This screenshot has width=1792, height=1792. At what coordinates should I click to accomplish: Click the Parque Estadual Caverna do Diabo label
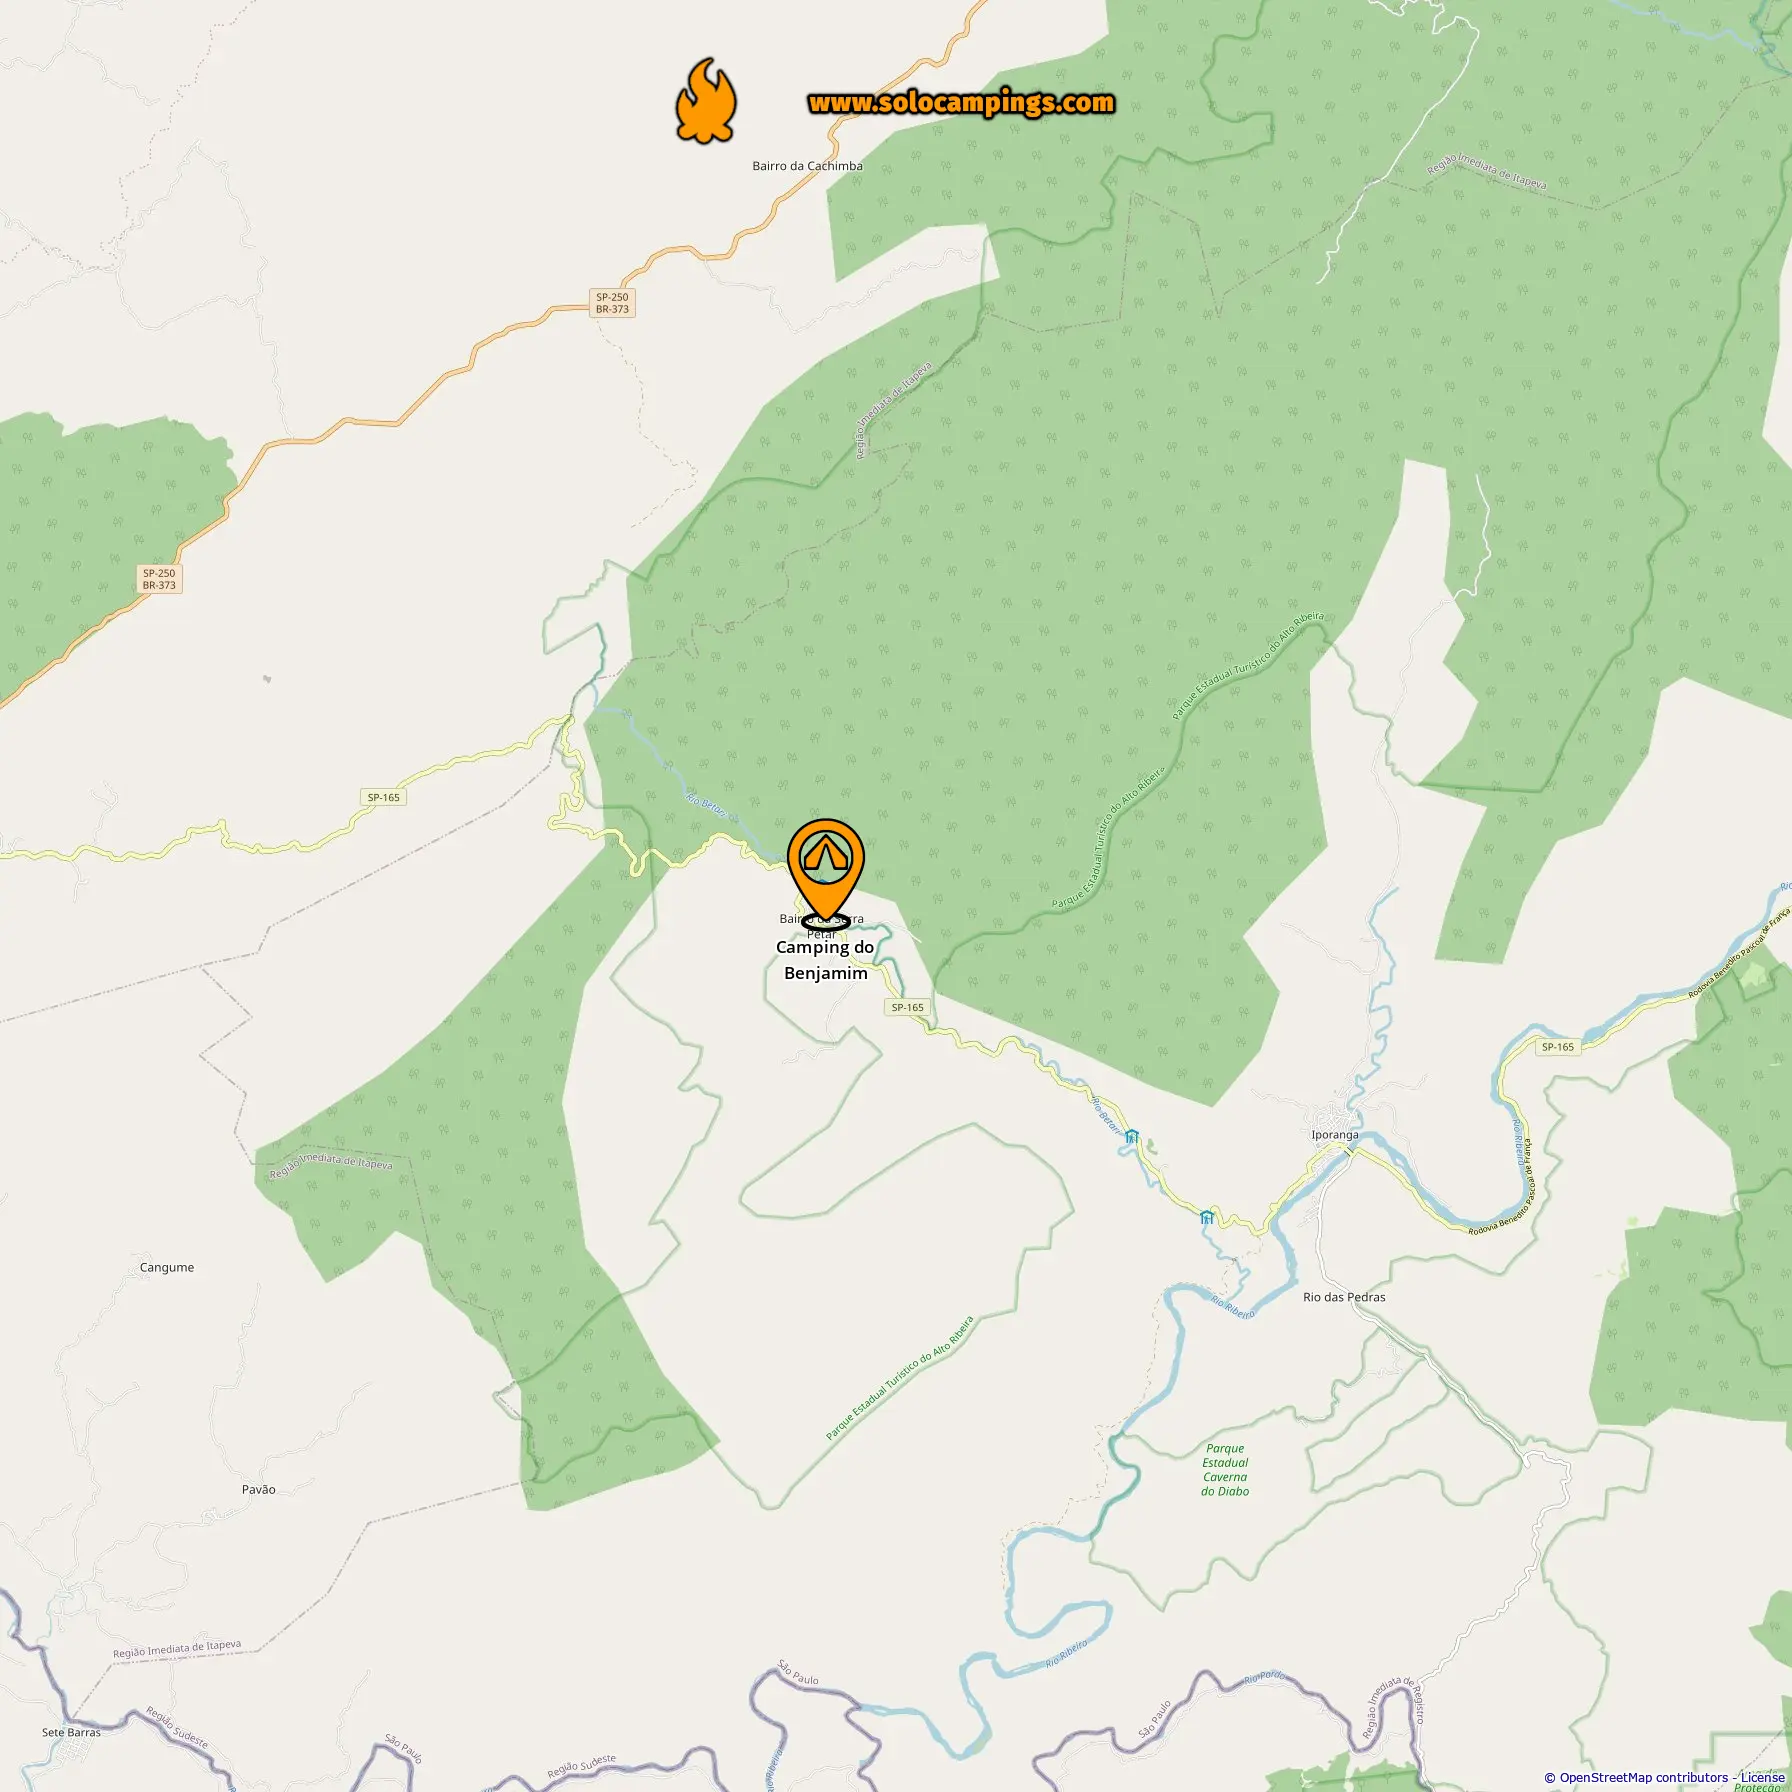pyautogui.click(x=1225, y=1470)
